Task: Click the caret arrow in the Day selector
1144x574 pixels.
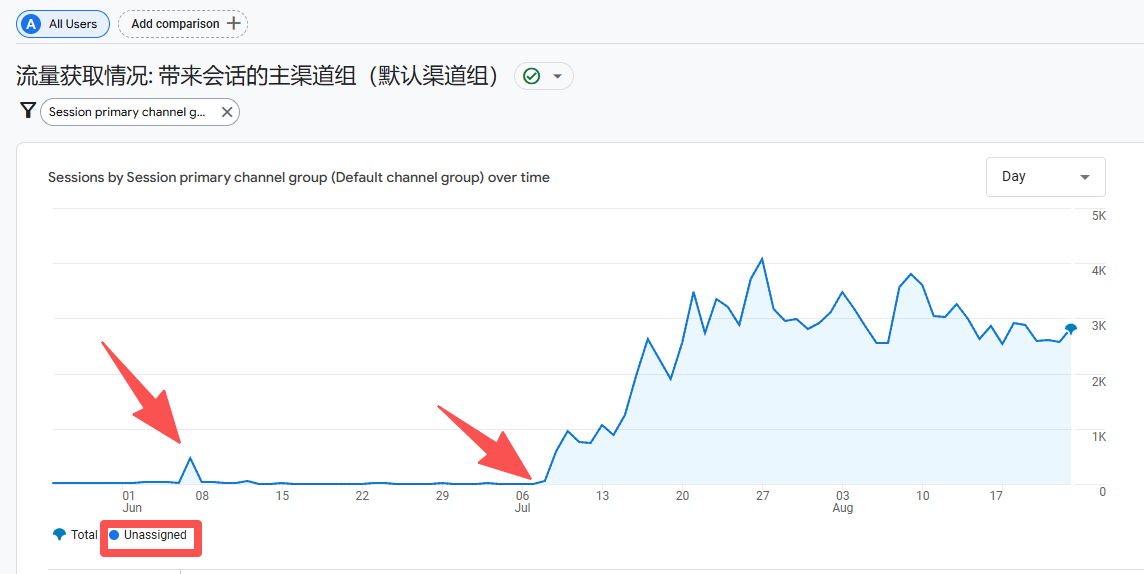Action: (1085, 177)
